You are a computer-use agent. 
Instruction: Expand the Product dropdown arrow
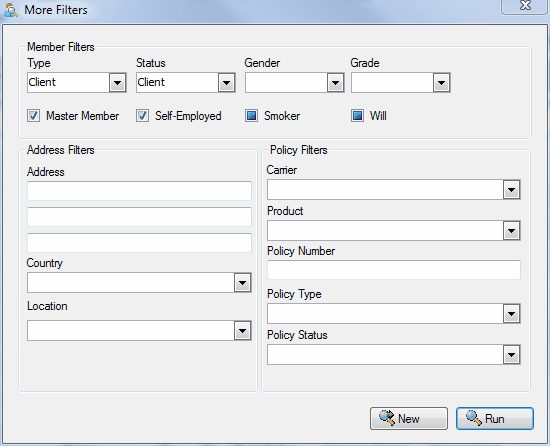tap(511, 231)
